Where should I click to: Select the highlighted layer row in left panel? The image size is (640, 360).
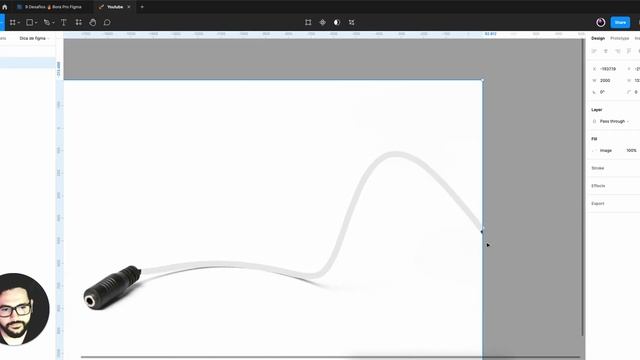(x=28, y=63)
